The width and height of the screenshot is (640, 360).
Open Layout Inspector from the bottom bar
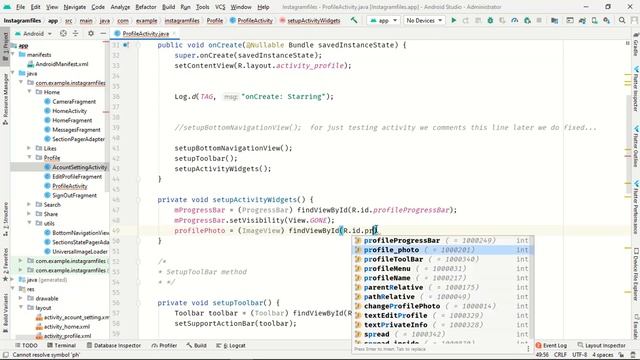(602, 345)
